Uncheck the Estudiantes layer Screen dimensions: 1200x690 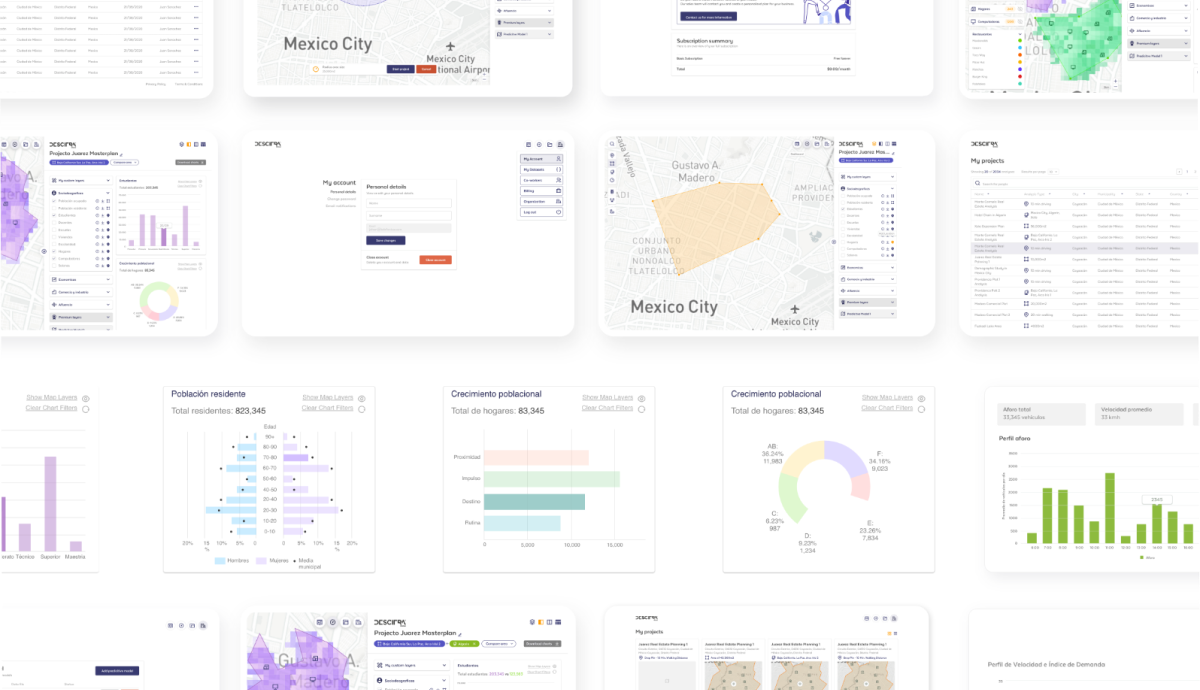point(54,215)
